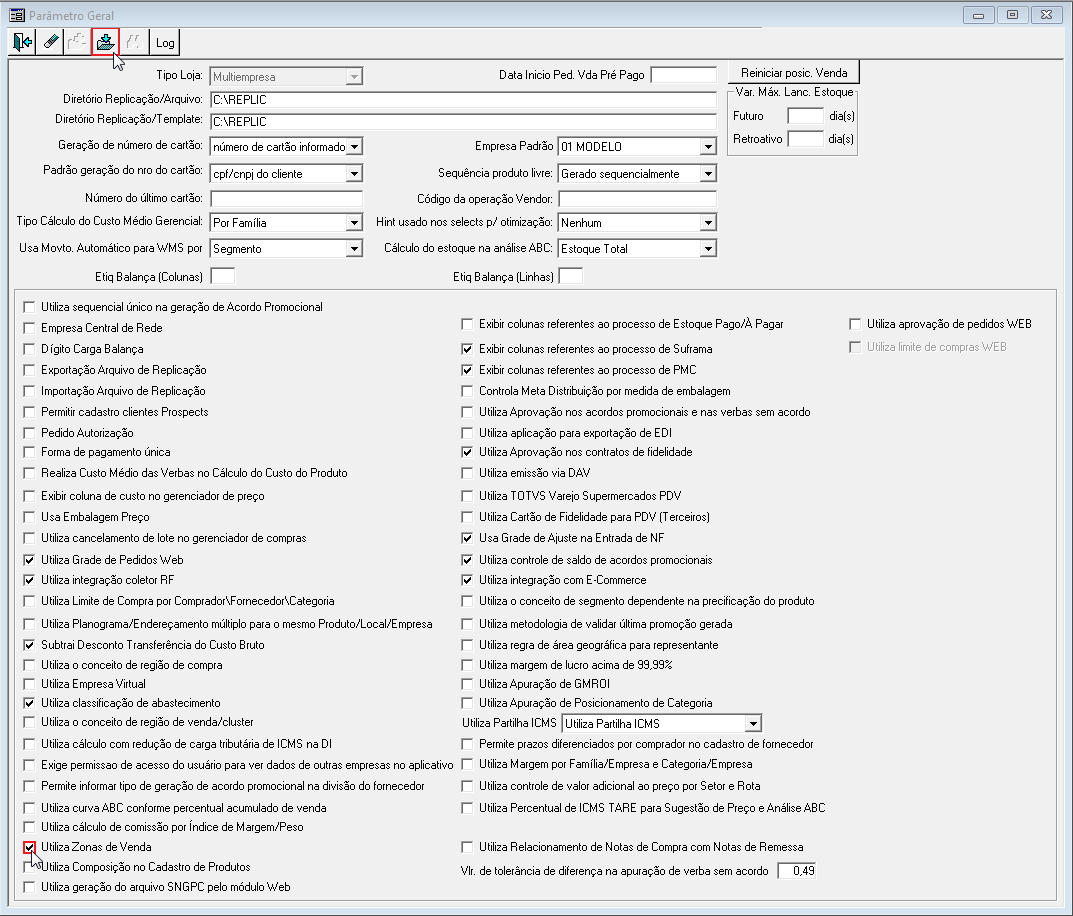The width and height of the screenshot is (1073, 916).
Task: Enable Utiliza emissão via DAV
Action: coord(467,473)
